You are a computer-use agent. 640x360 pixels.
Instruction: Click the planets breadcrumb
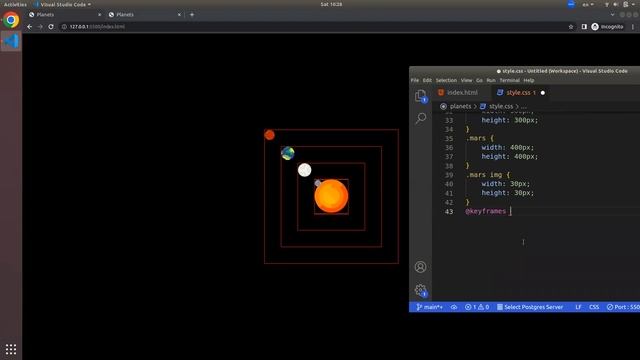tap(460, 106)
